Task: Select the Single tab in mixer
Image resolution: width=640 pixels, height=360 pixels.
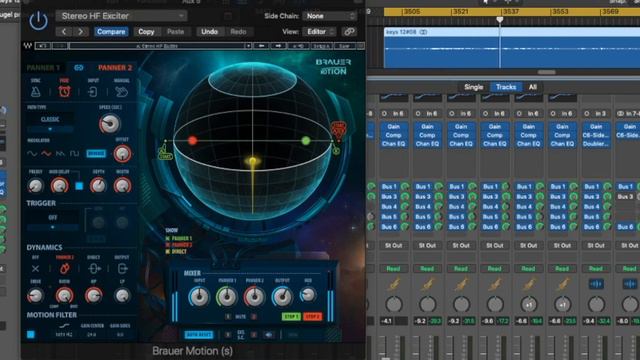Action: [473, 87]
